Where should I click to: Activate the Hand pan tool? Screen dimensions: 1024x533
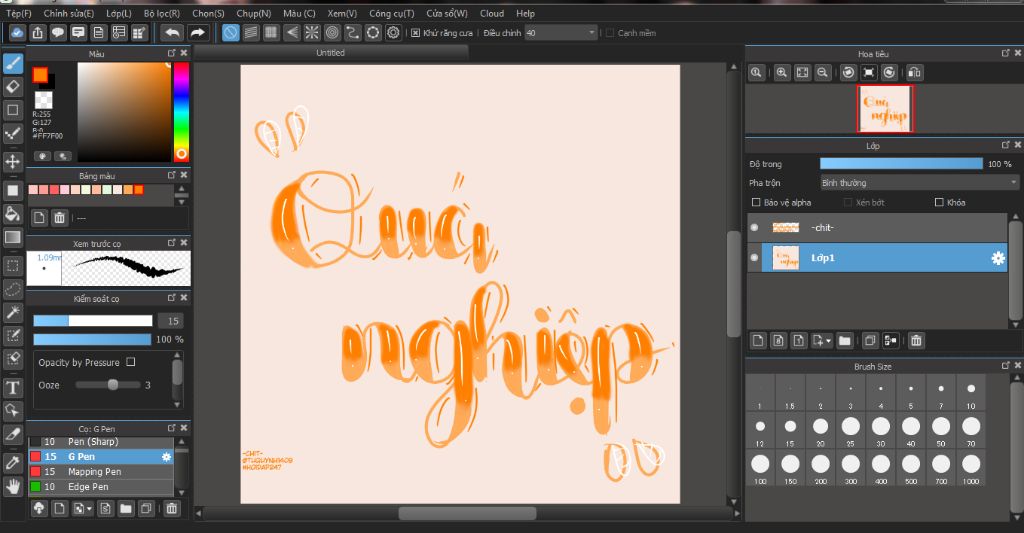click(x=13, y=486)
